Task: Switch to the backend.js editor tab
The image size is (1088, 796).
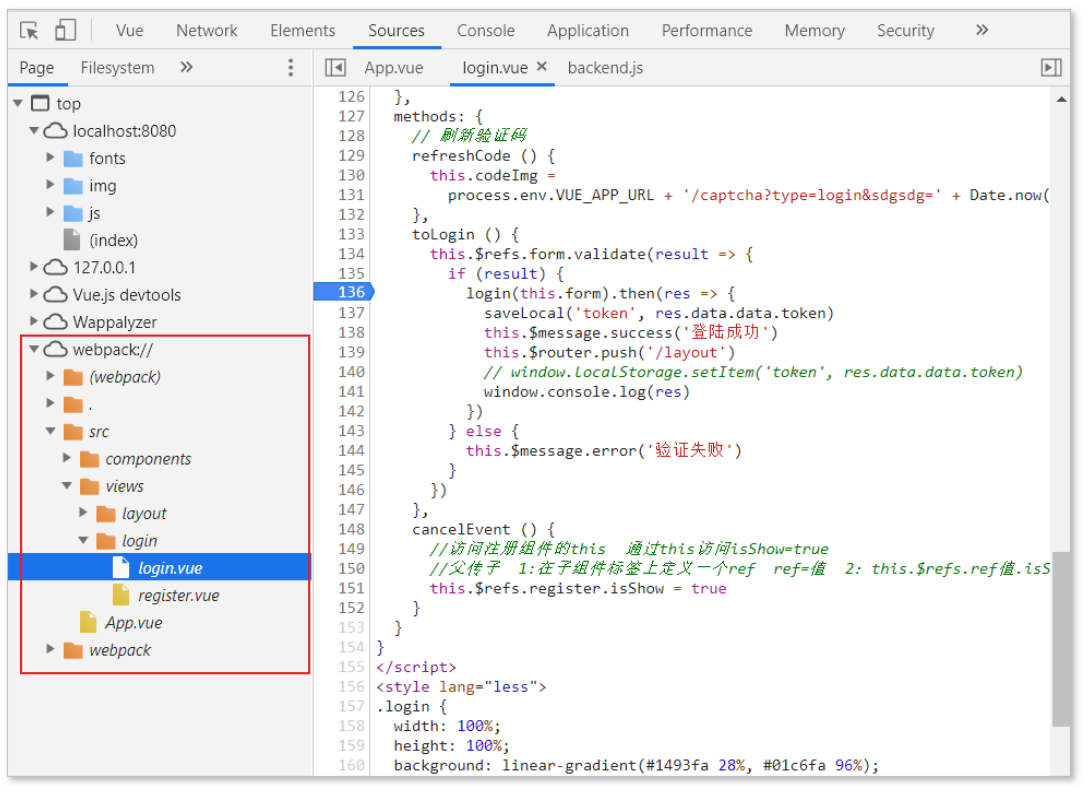Action: pyautogui.click(x=605, y=68)
